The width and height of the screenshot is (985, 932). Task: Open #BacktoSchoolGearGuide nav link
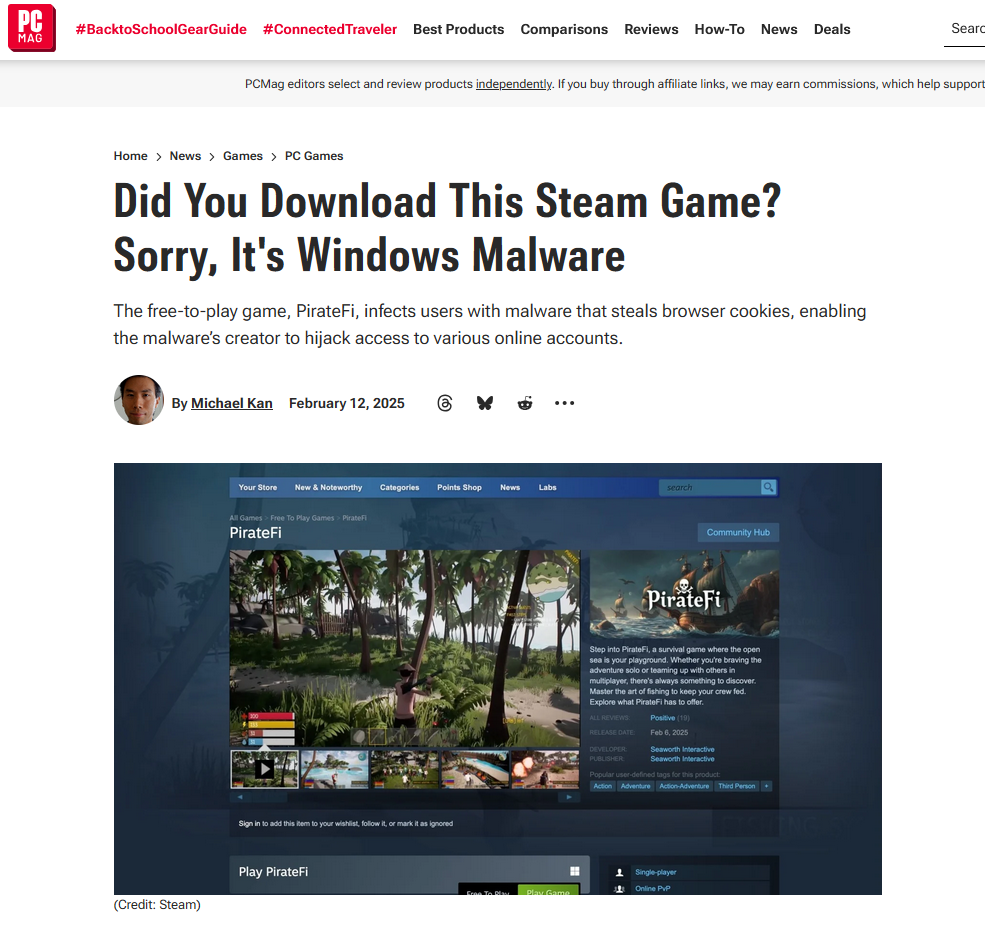(x=161, y=30)
